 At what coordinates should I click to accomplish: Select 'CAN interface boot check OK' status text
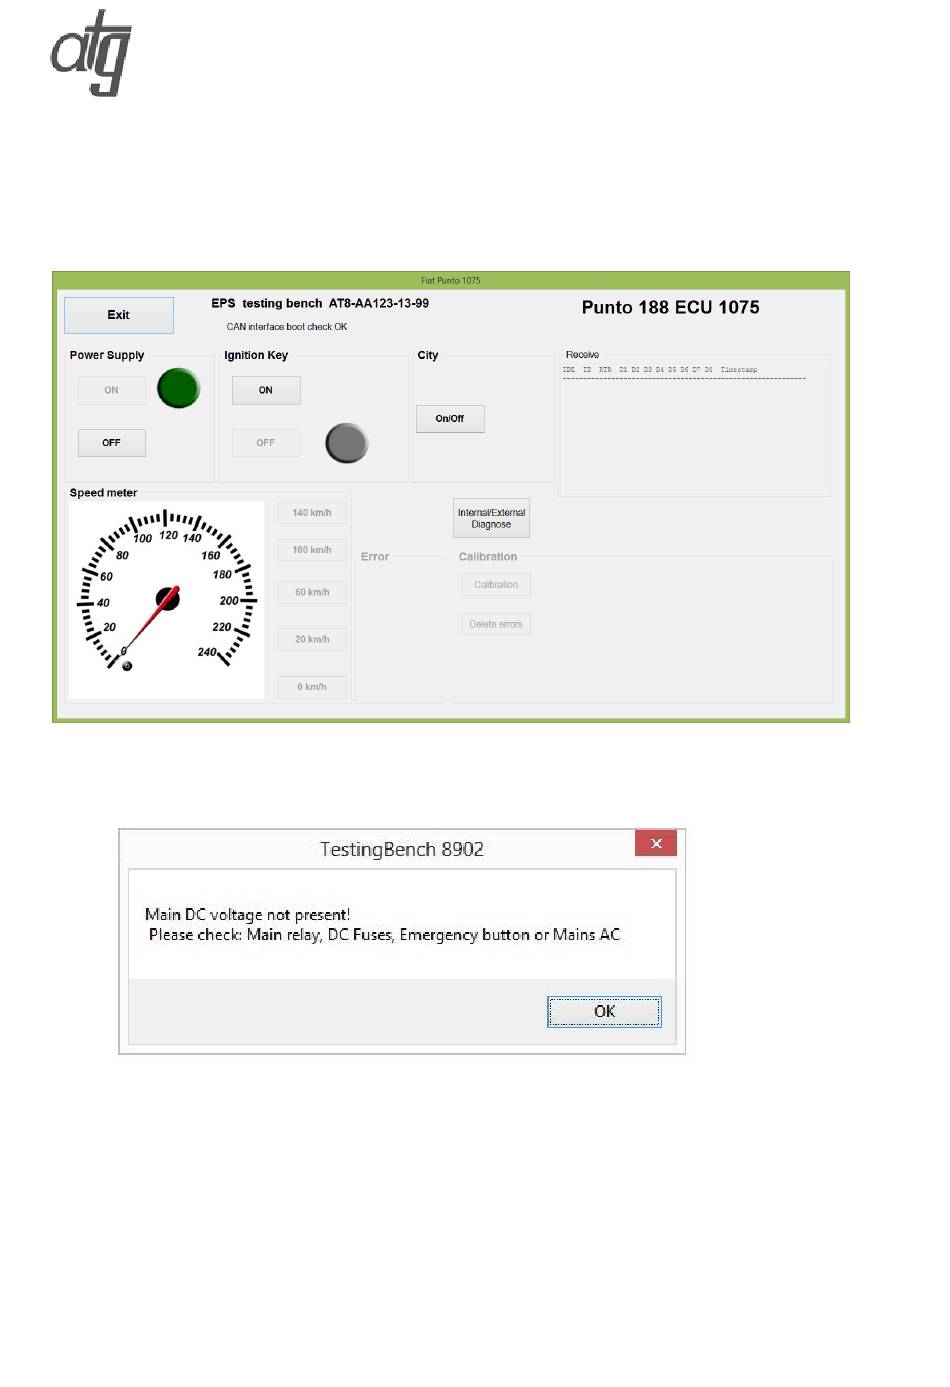(287, 327)
